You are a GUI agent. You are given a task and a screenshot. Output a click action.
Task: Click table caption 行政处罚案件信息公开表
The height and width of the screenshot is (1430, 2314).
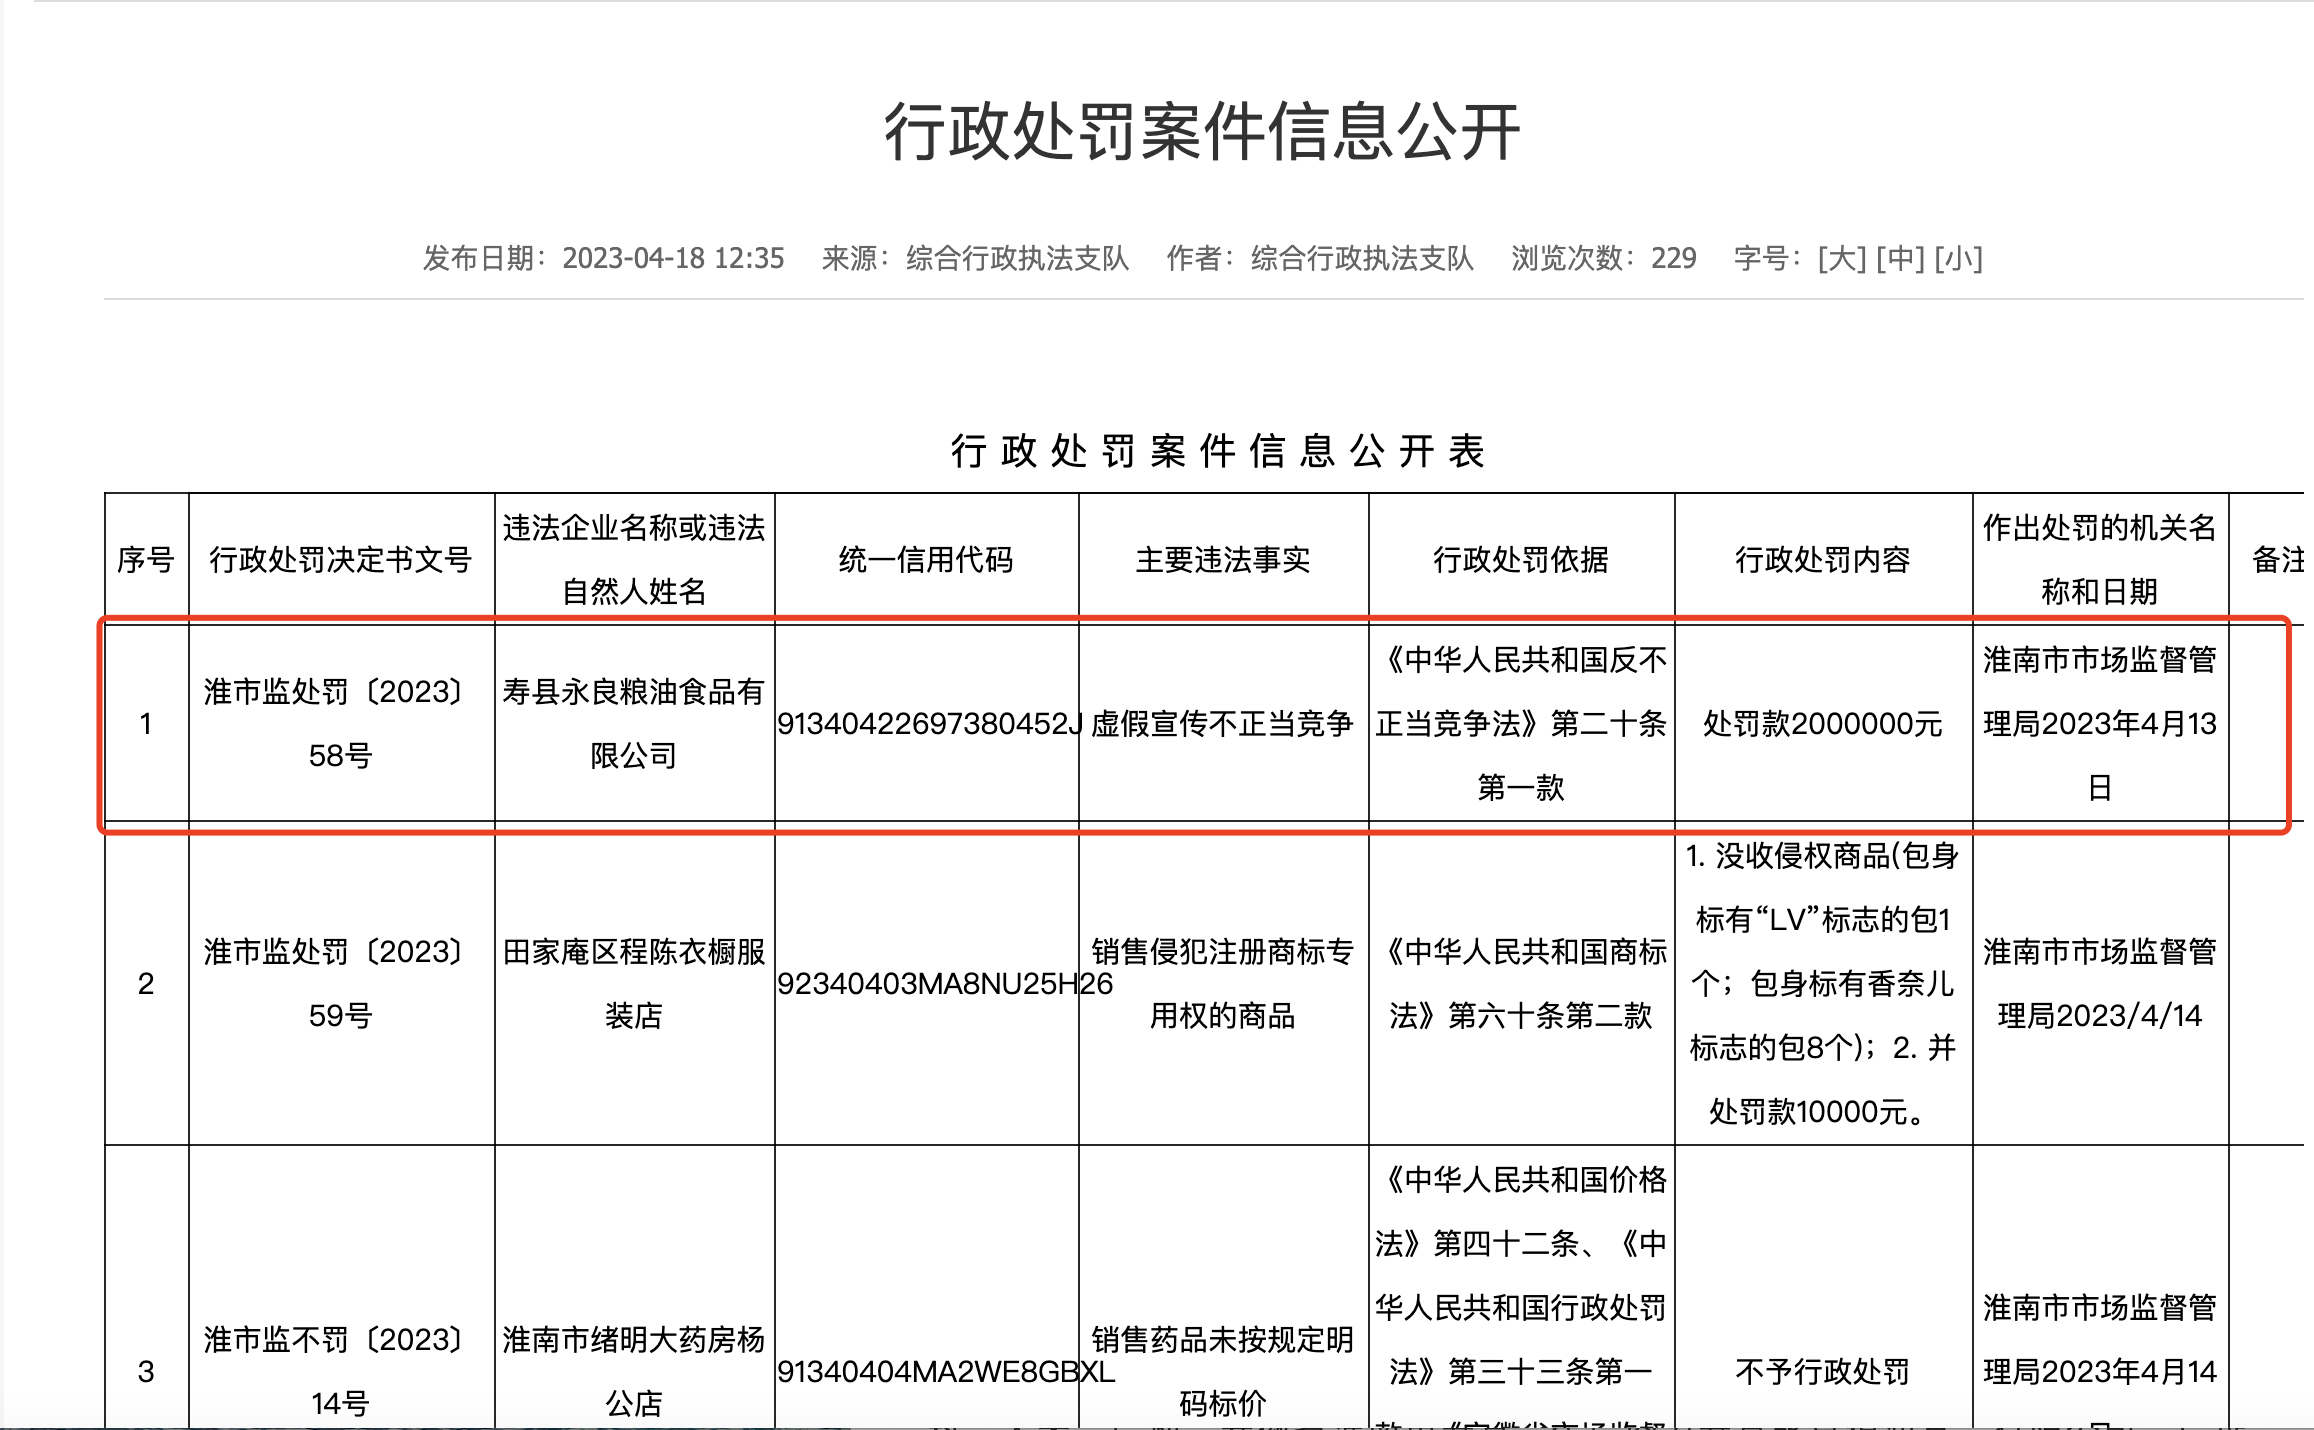[1218, 451]
